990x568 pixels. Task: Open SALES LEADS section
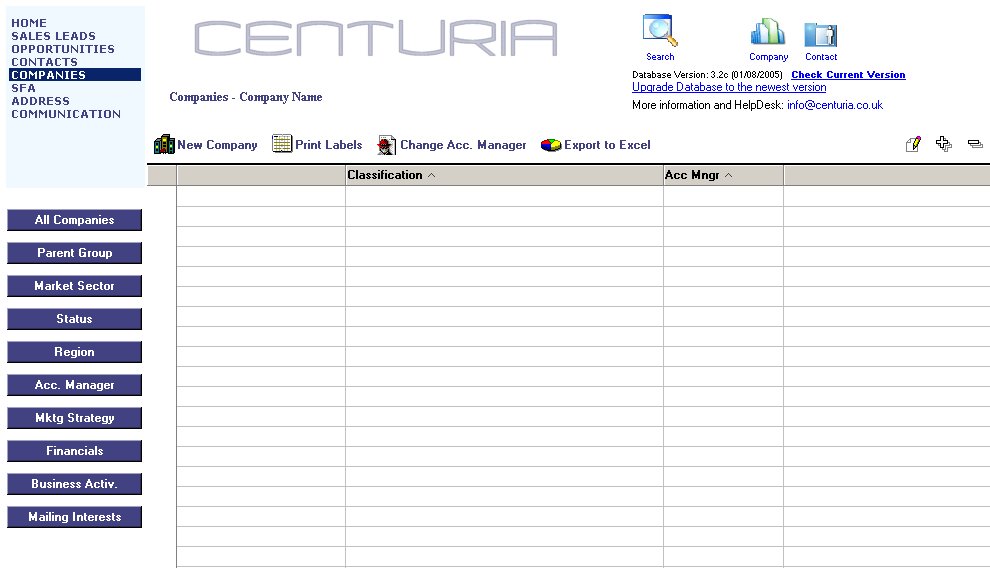pyautogui.click(x=54, y=36)
